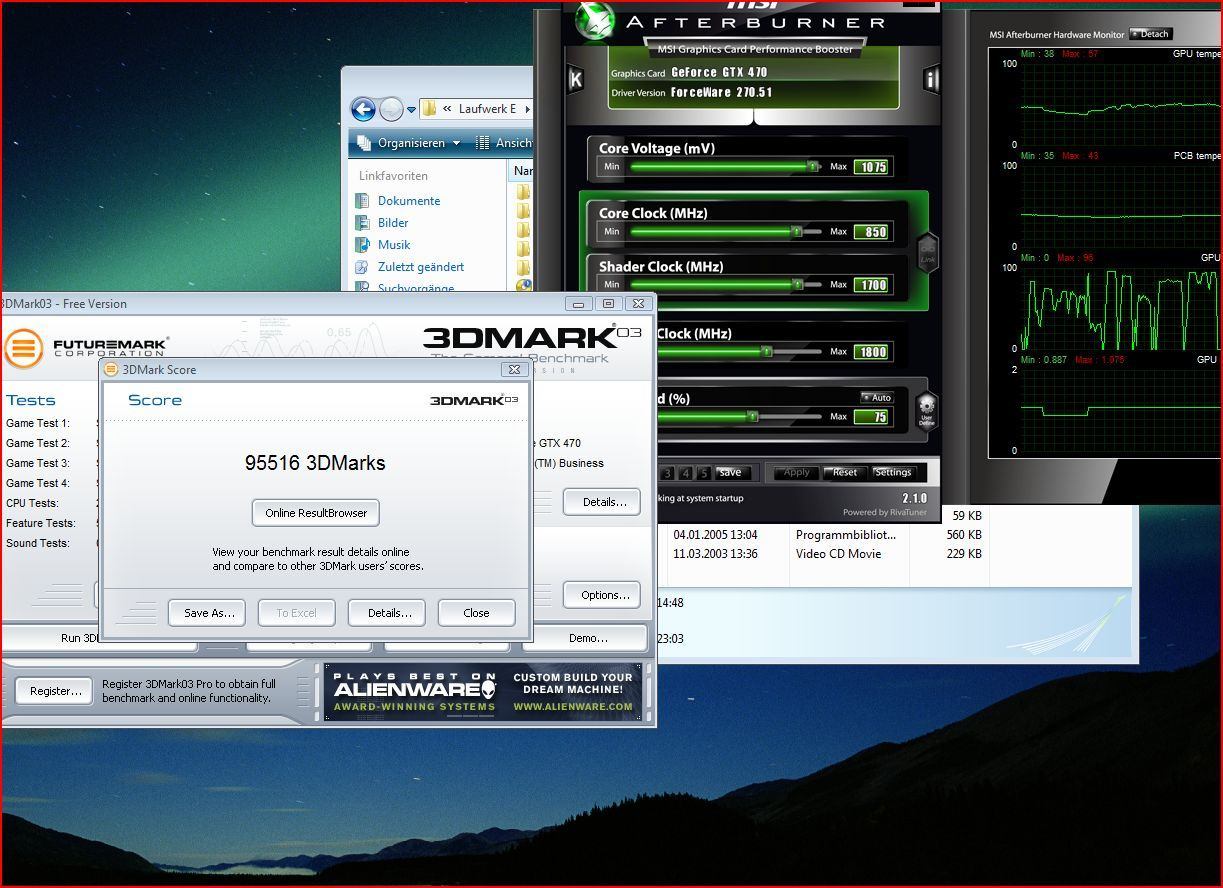Reset Afterburner clocks
1223x888 pixels.
click(845, 473)
